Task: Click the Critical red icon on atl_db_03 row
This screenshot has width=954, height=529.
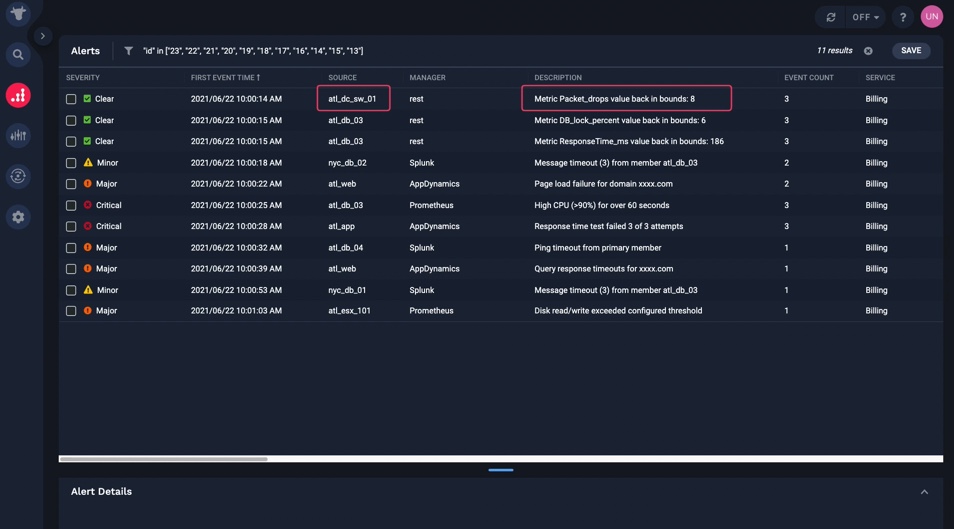Action: coord(88,205)
